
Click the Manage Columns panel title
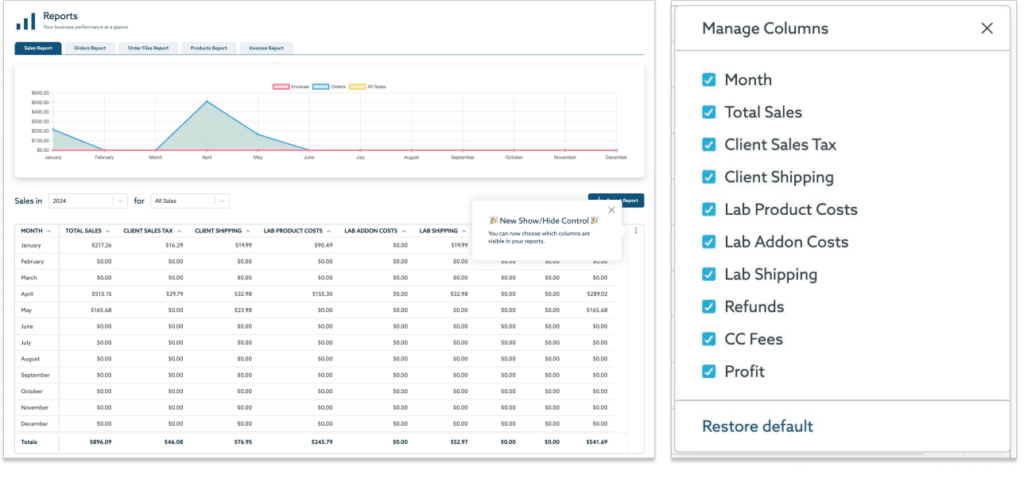point(765,29)
